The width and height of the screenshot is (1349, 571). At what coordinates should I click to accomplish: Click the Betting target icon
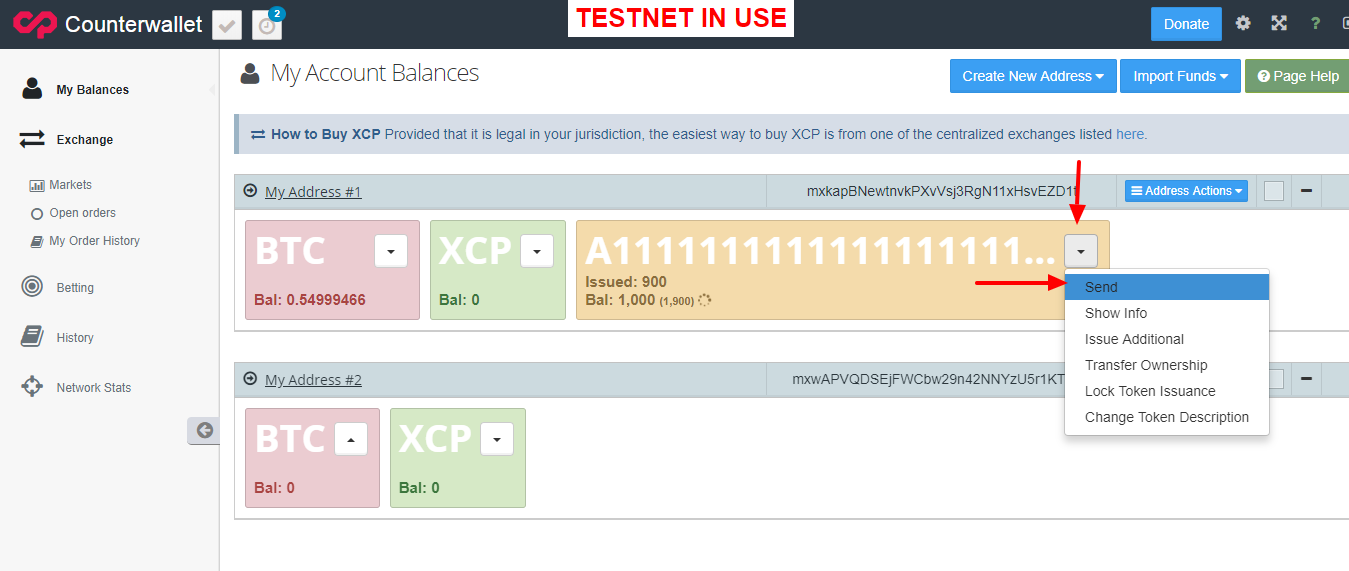(x=32, y=287)
